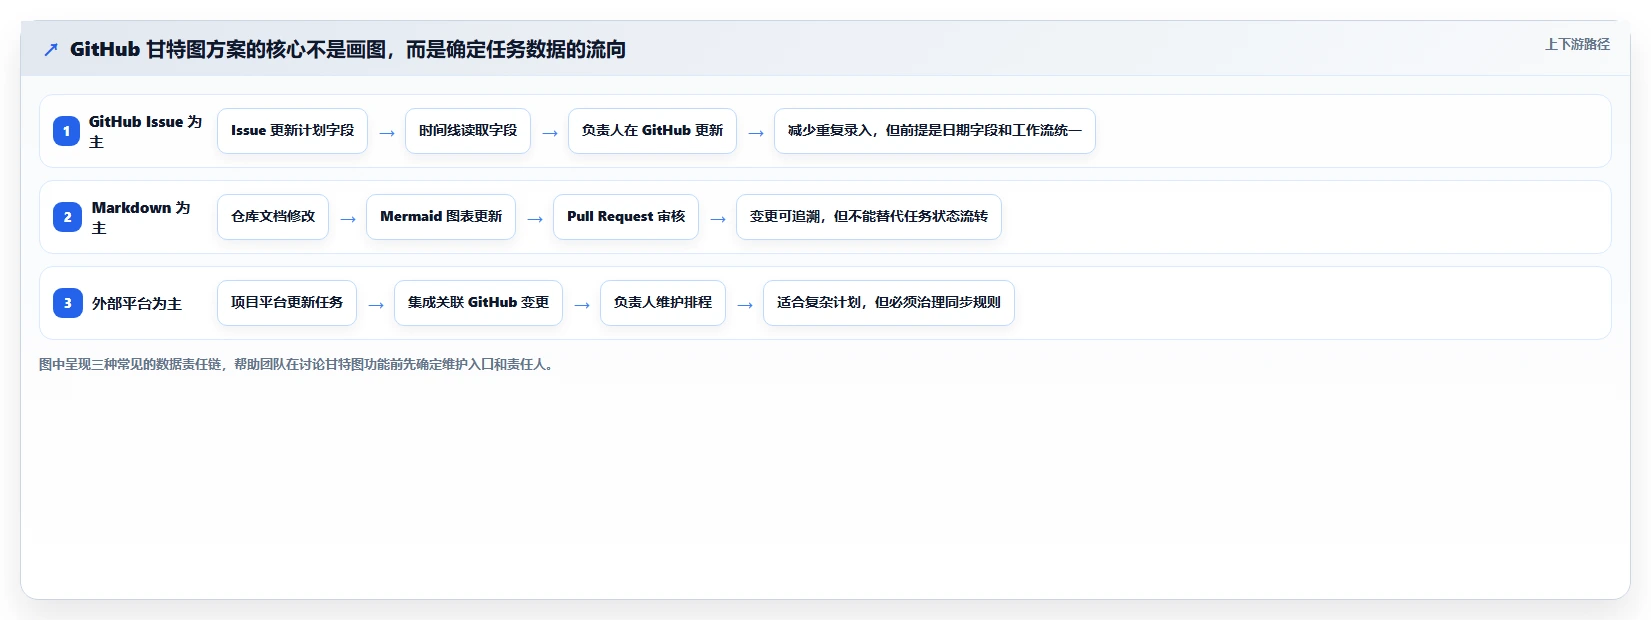The width and height of the screenshot is (1651, 620).
Task: Click the 'GitHub Issue 为主' row label
Action: (x=145, y=131)
